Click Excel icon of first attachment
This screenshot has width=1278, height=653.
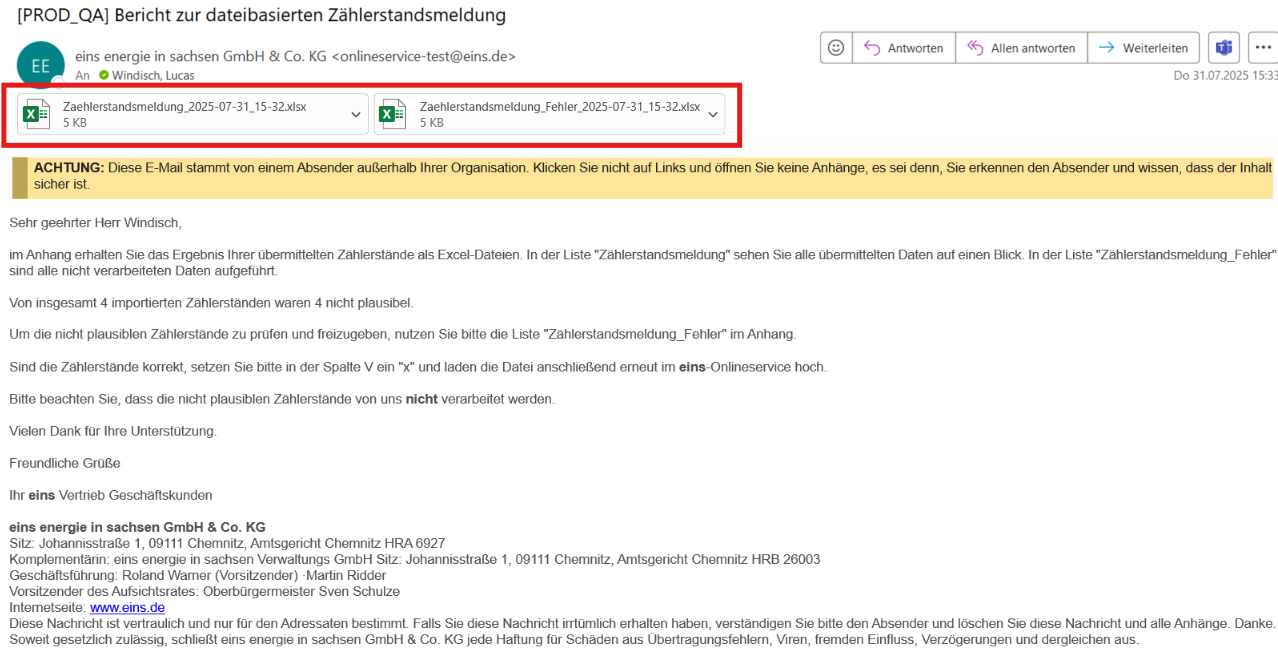37,114
